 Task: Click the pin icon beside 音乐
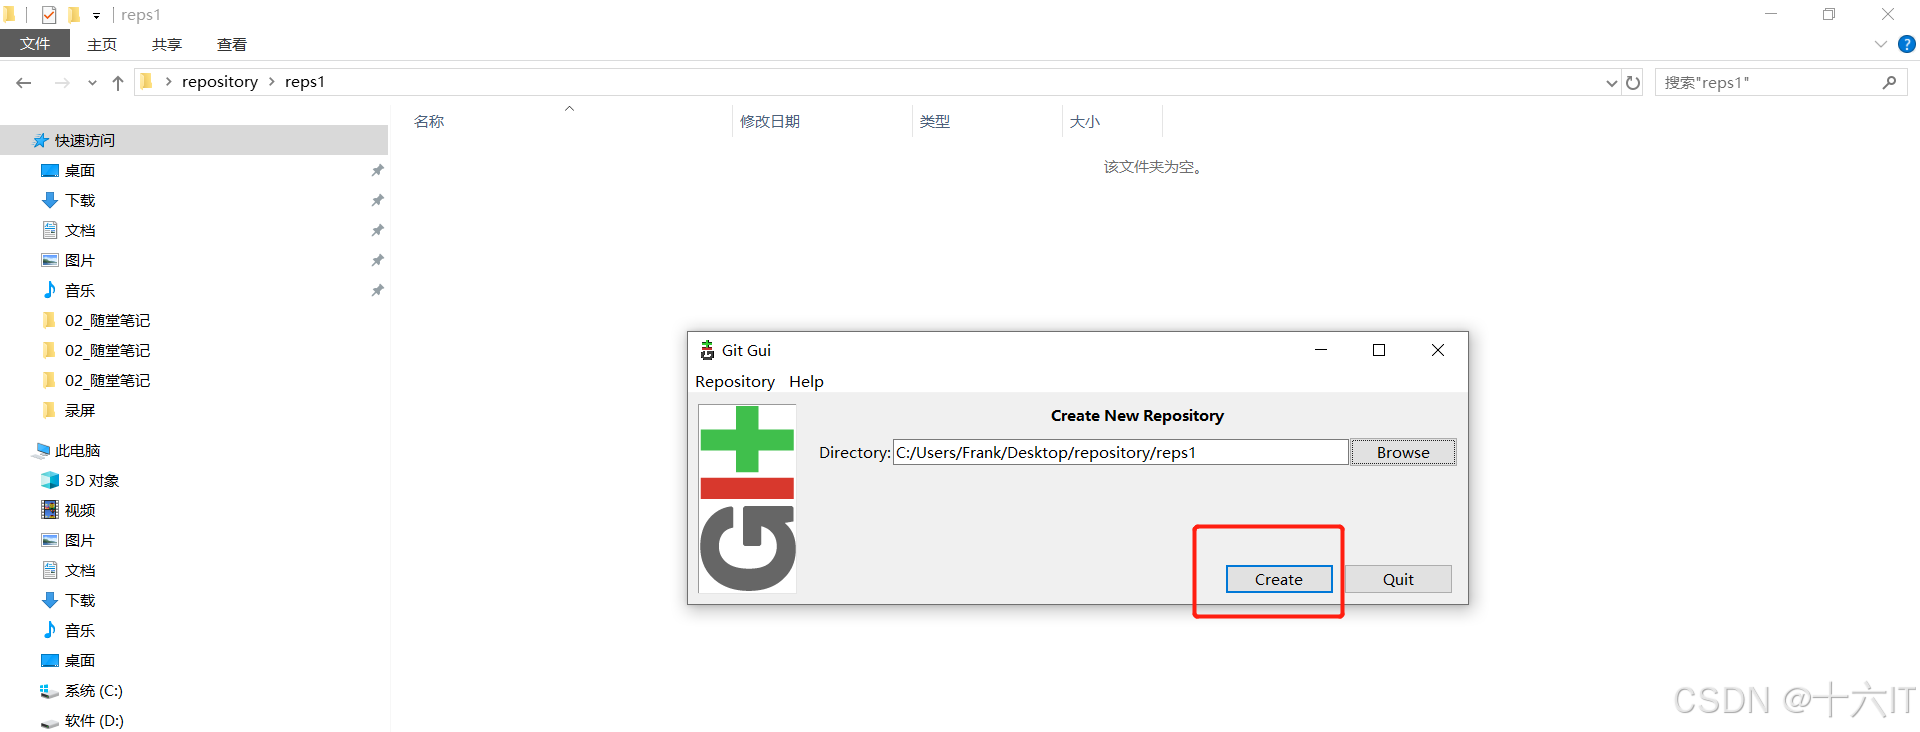click(x=377, y=290)
